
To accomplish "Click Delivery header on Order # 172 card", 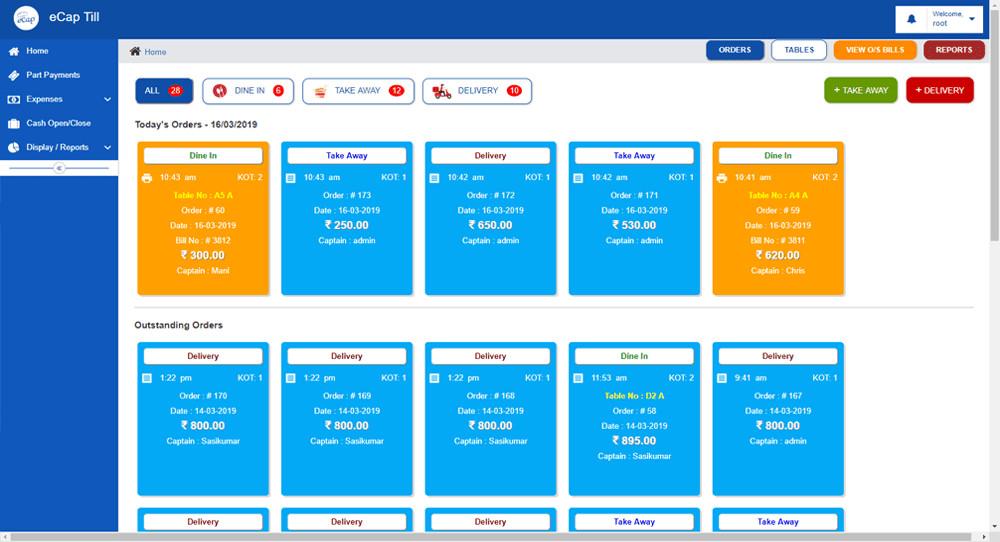I will [490, 156].
